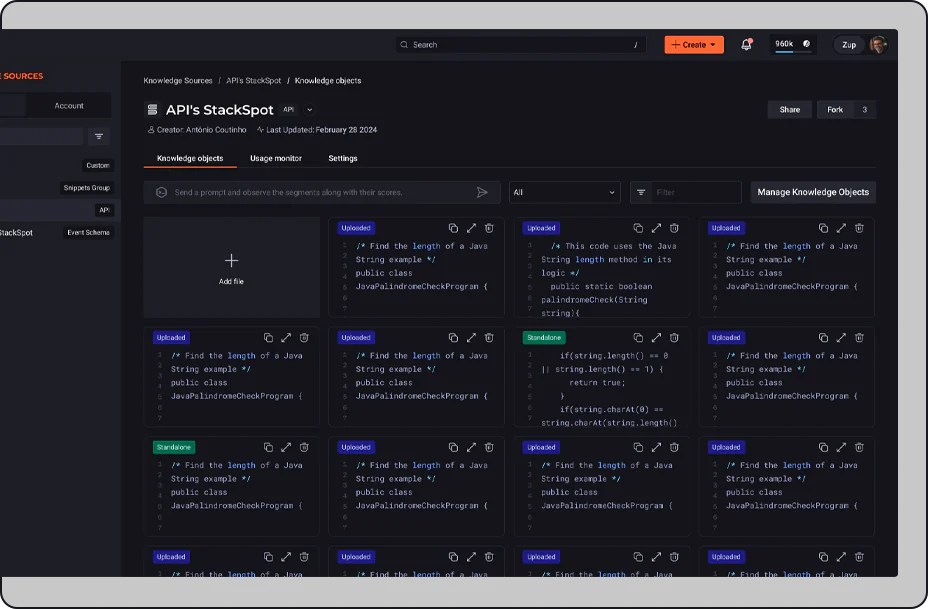Focus the 'Send a prompt' input field

tap(322, 192)
